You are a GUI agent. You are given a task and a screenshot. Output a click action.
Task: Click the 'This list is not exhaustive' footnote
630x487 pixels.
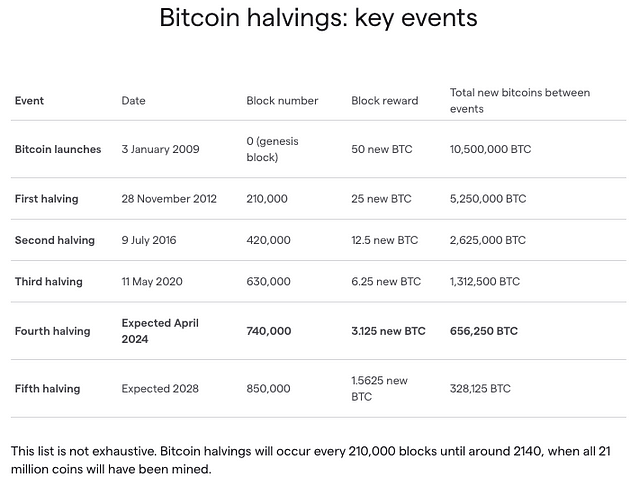310,460
